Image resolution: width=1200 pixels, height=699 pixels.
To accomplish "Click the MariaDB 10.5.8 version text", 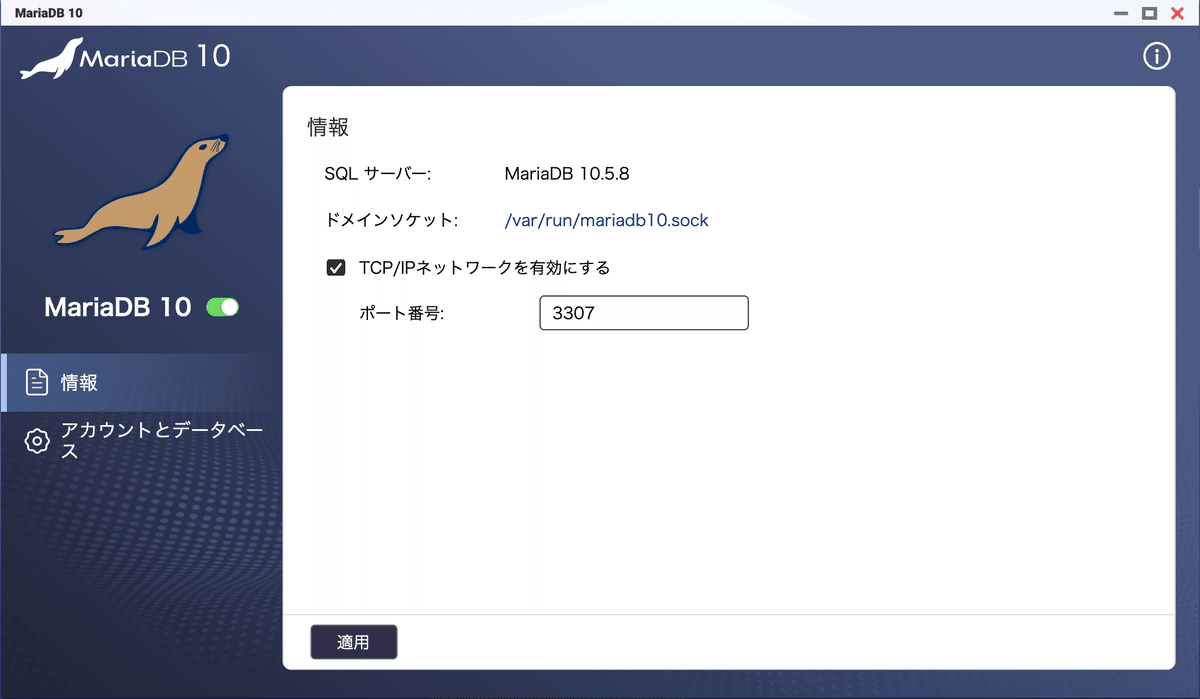I will coord(567,174).
